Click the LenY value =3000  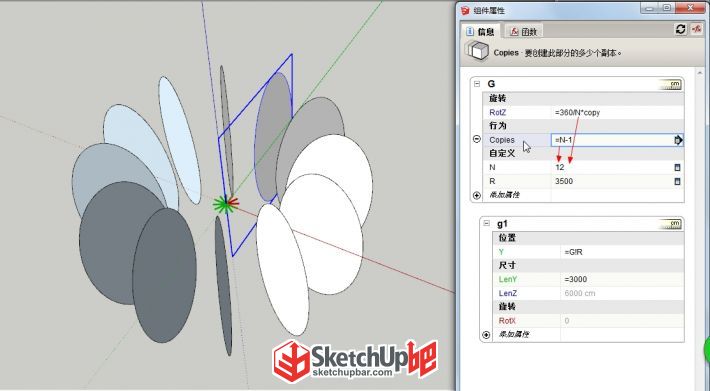pos(622,280)
